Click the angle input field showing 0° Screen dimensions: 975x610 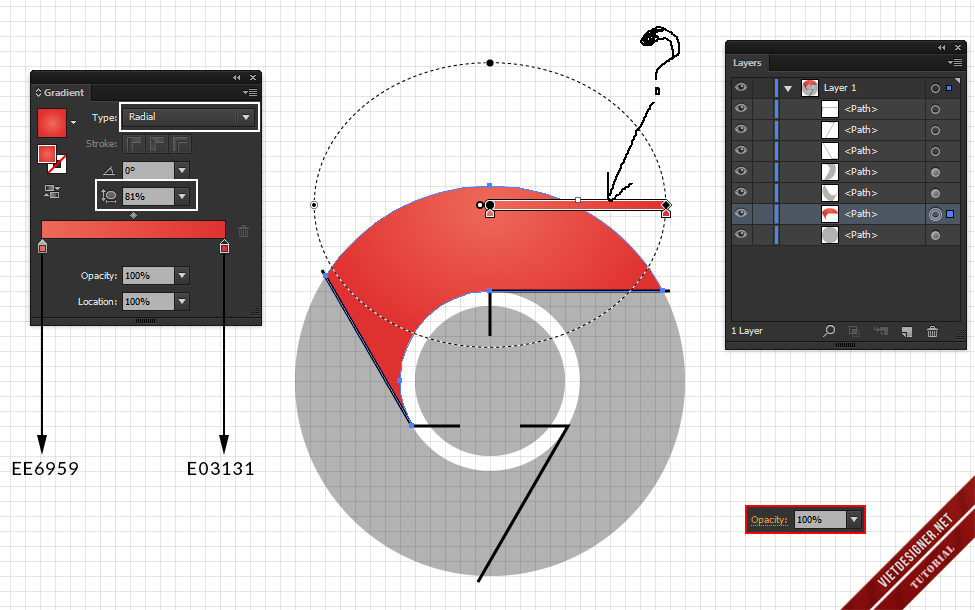coord(149,170)
